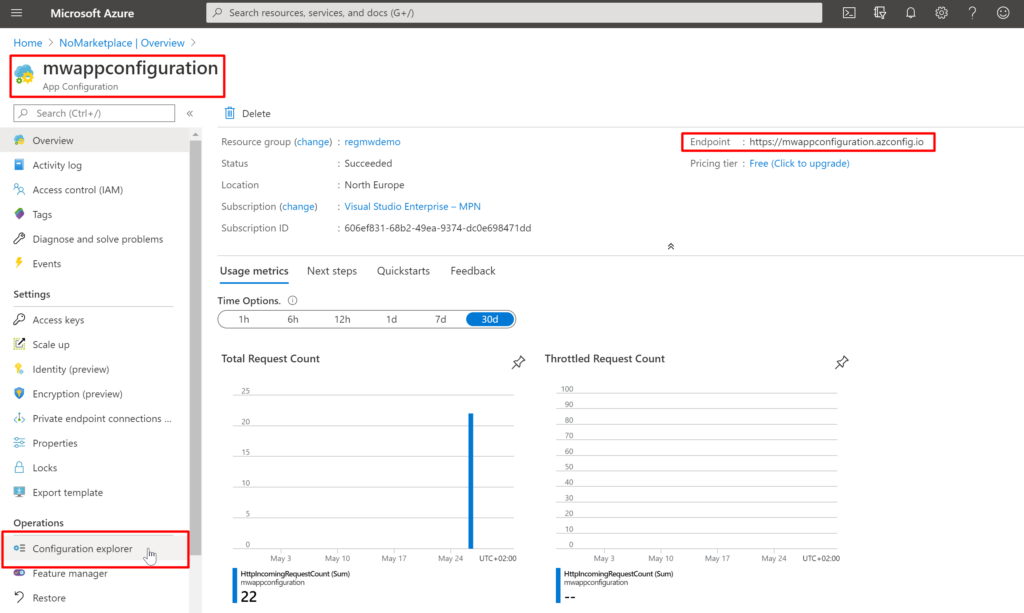This screenshot has height=613, width=1024.
Task: Click the Private endpoint connections icon
Action: click(19, 418)
